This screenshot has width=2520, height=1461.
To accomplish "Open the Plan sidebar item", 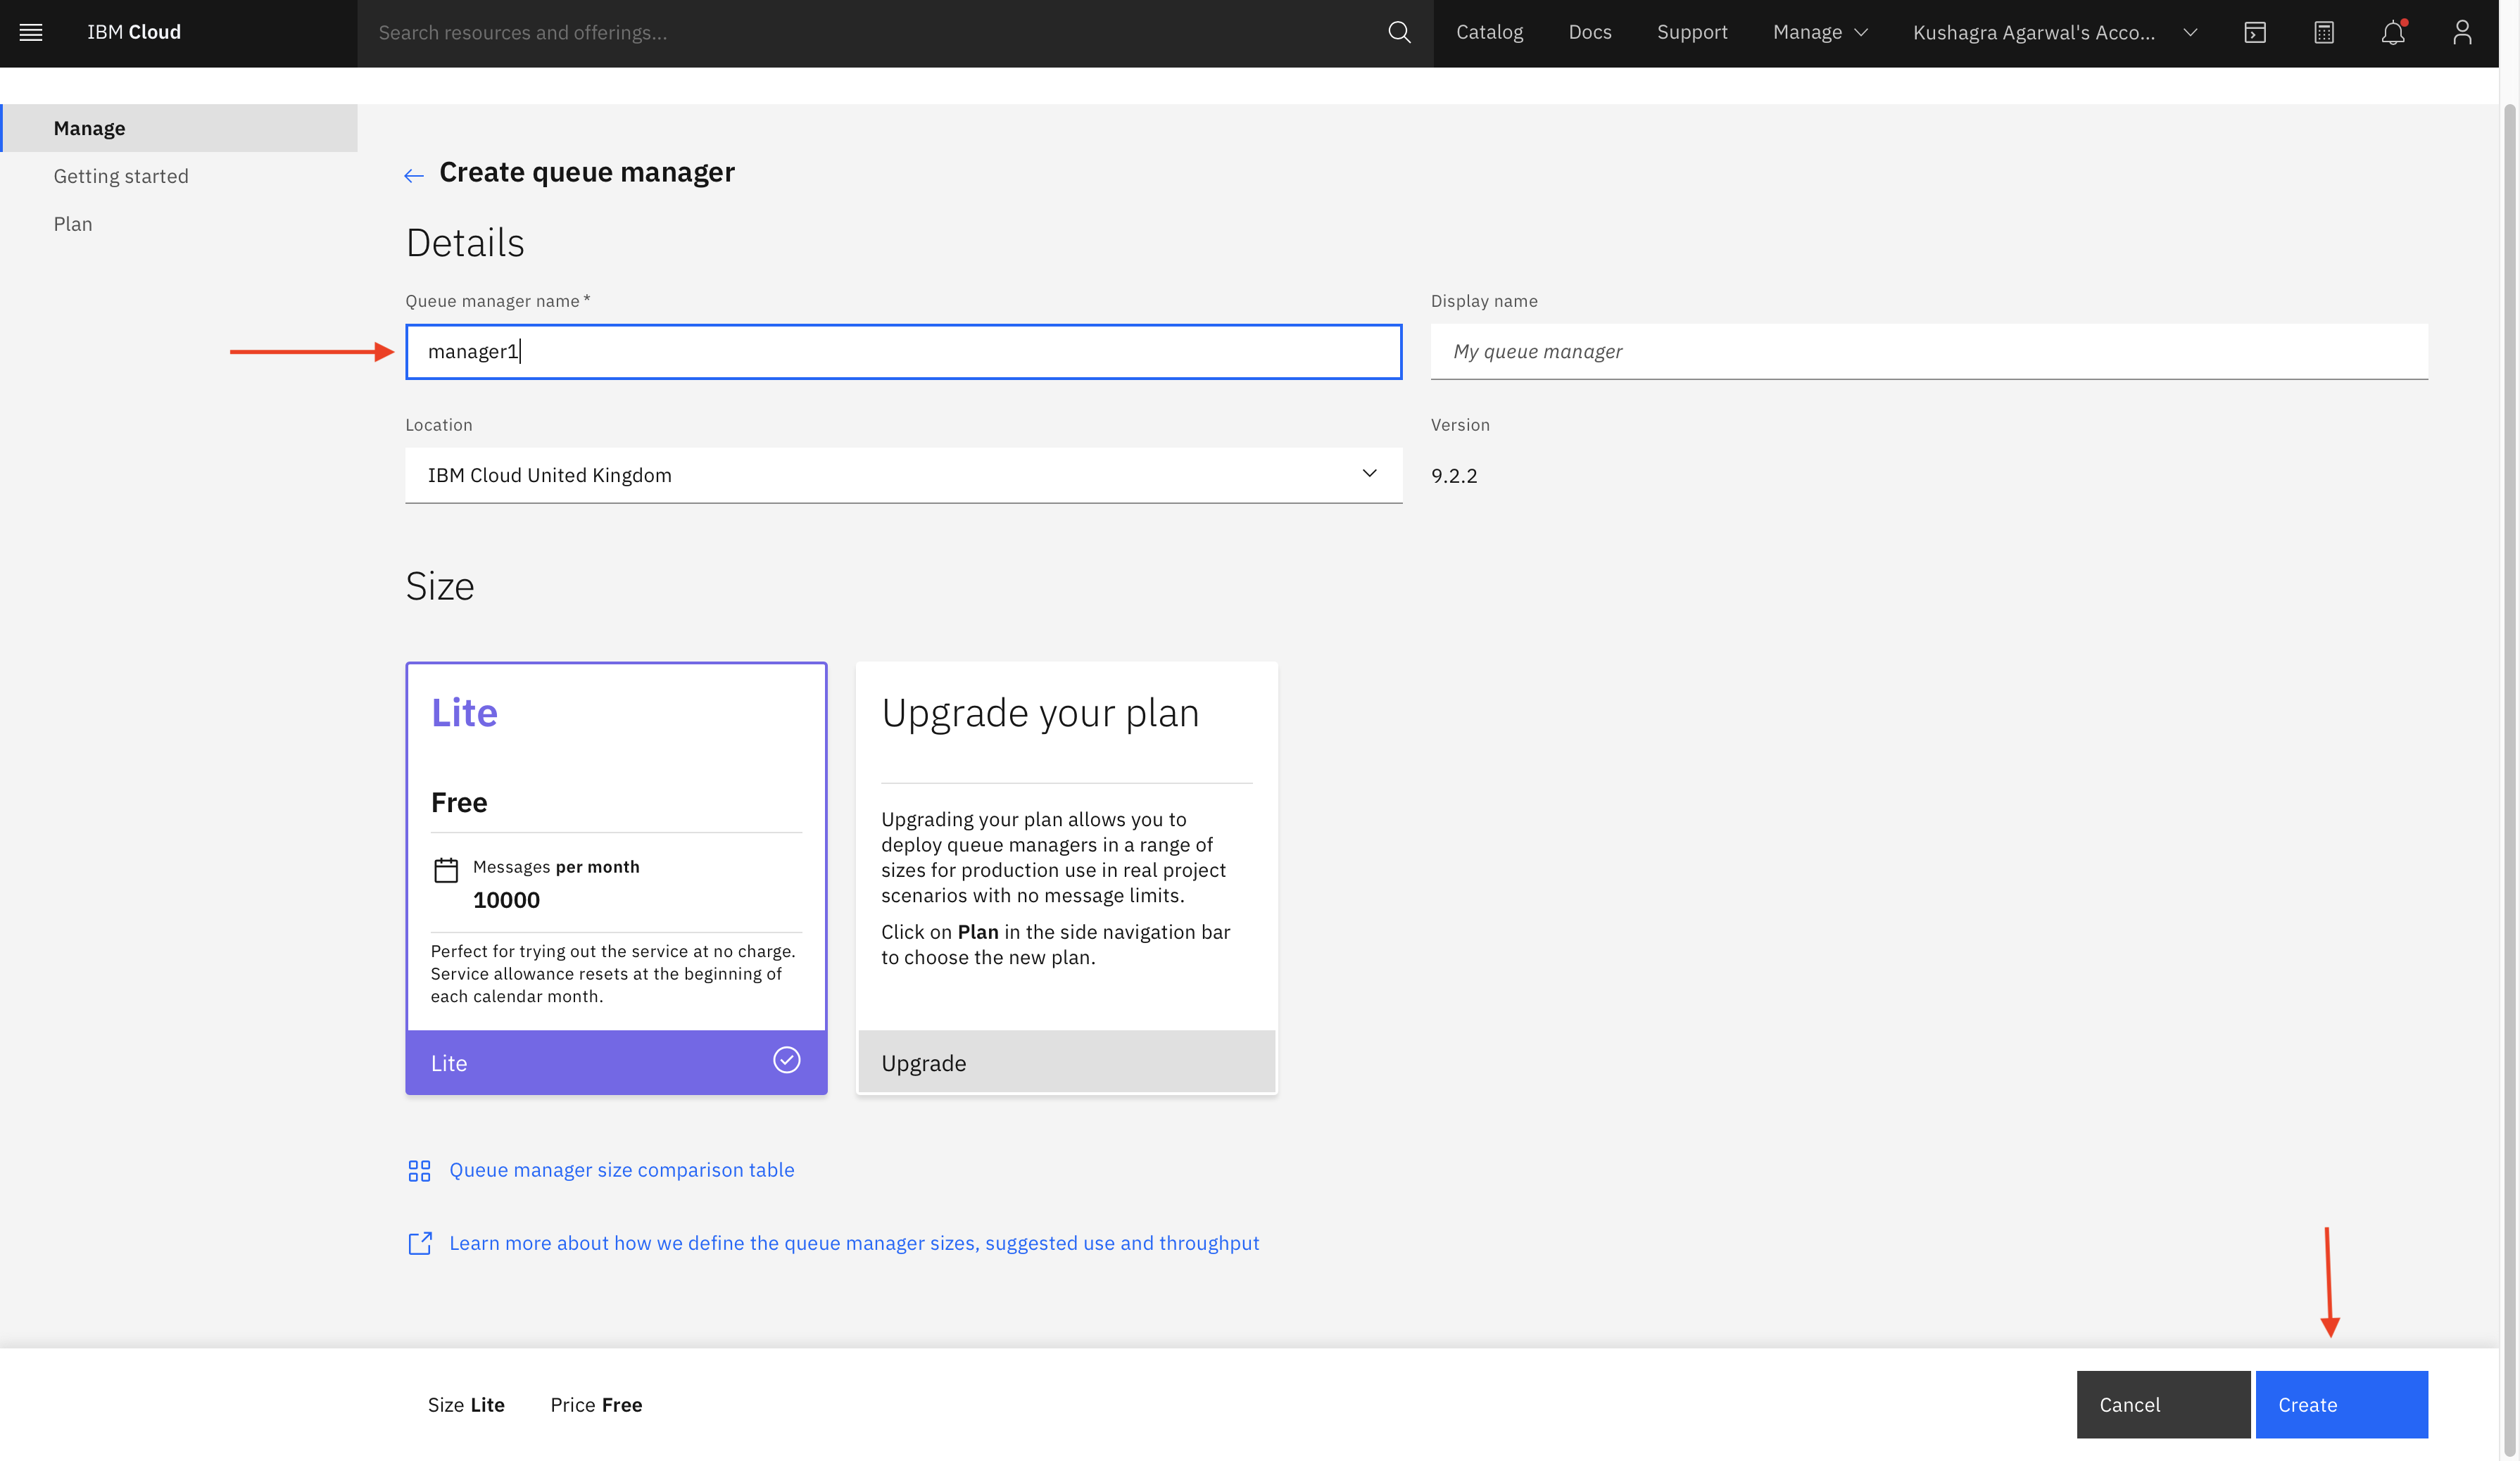I will pyautogui.click(x=73, y=224).
